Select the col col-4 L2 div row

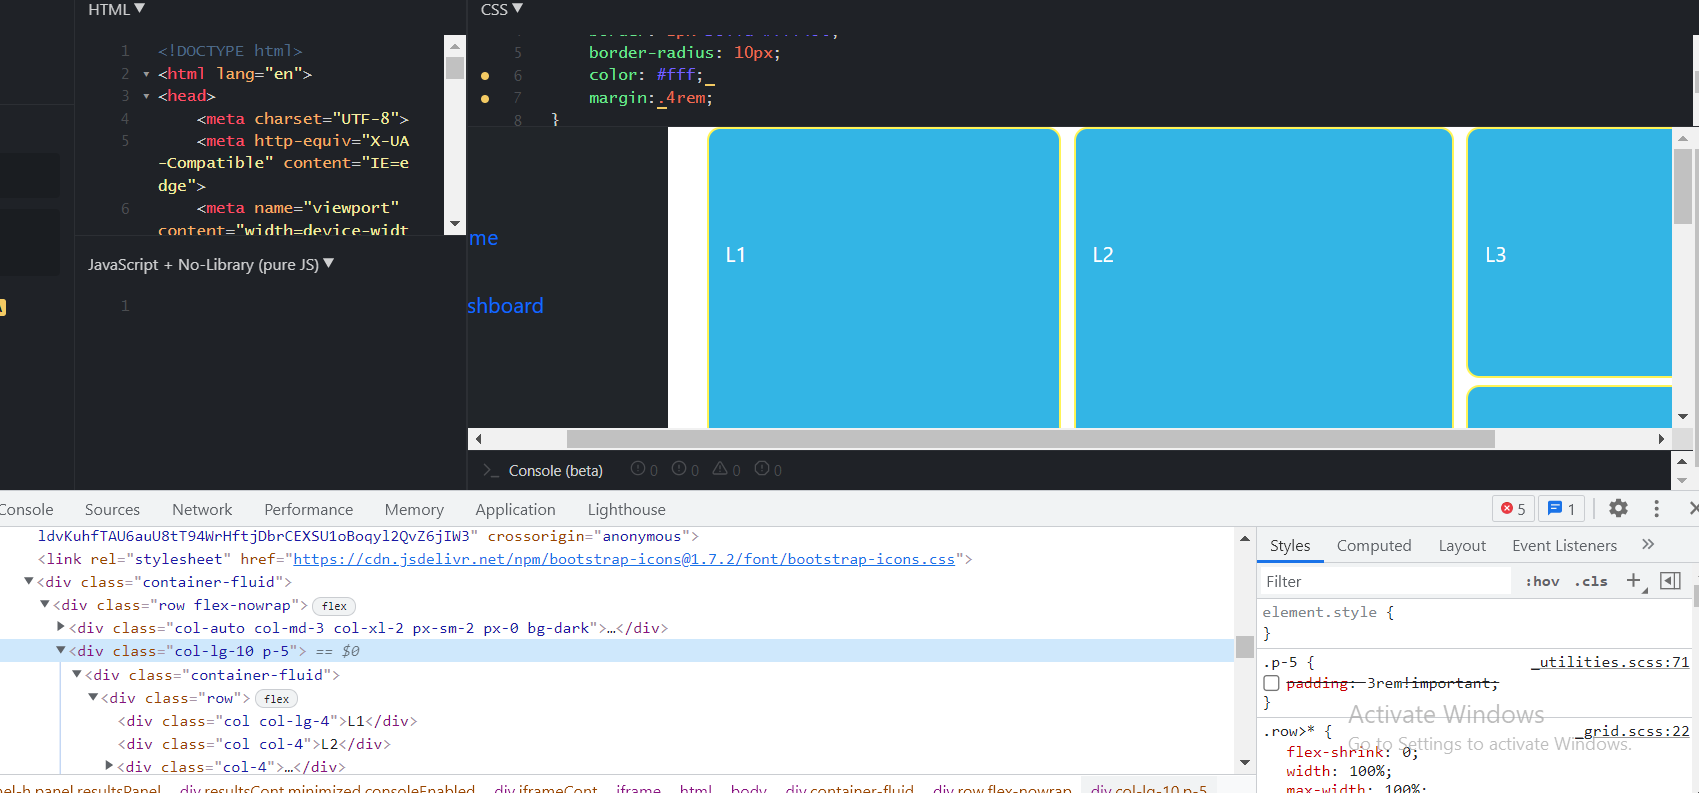pyautogui.click(x=254, y=744)
